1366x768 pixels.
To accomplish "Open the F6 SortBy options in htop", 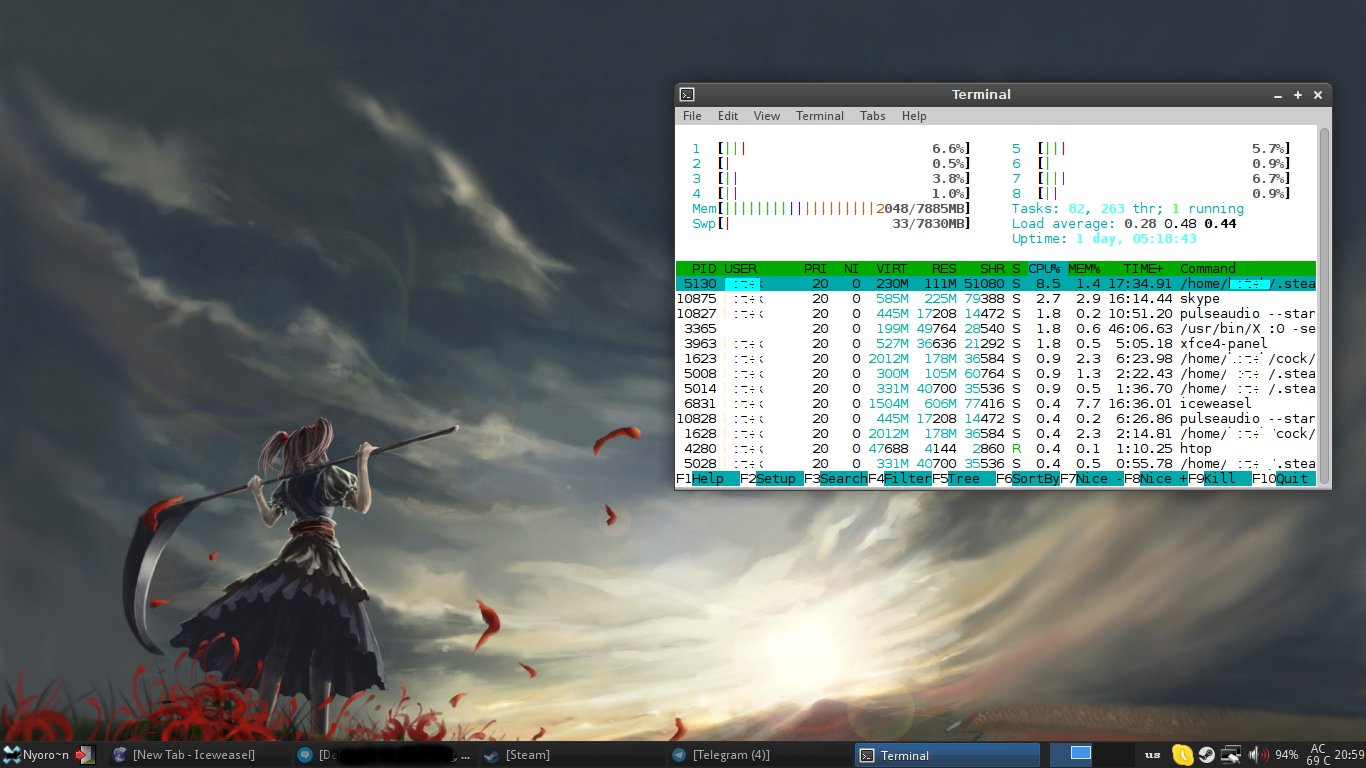I will tap(1028, 479).
